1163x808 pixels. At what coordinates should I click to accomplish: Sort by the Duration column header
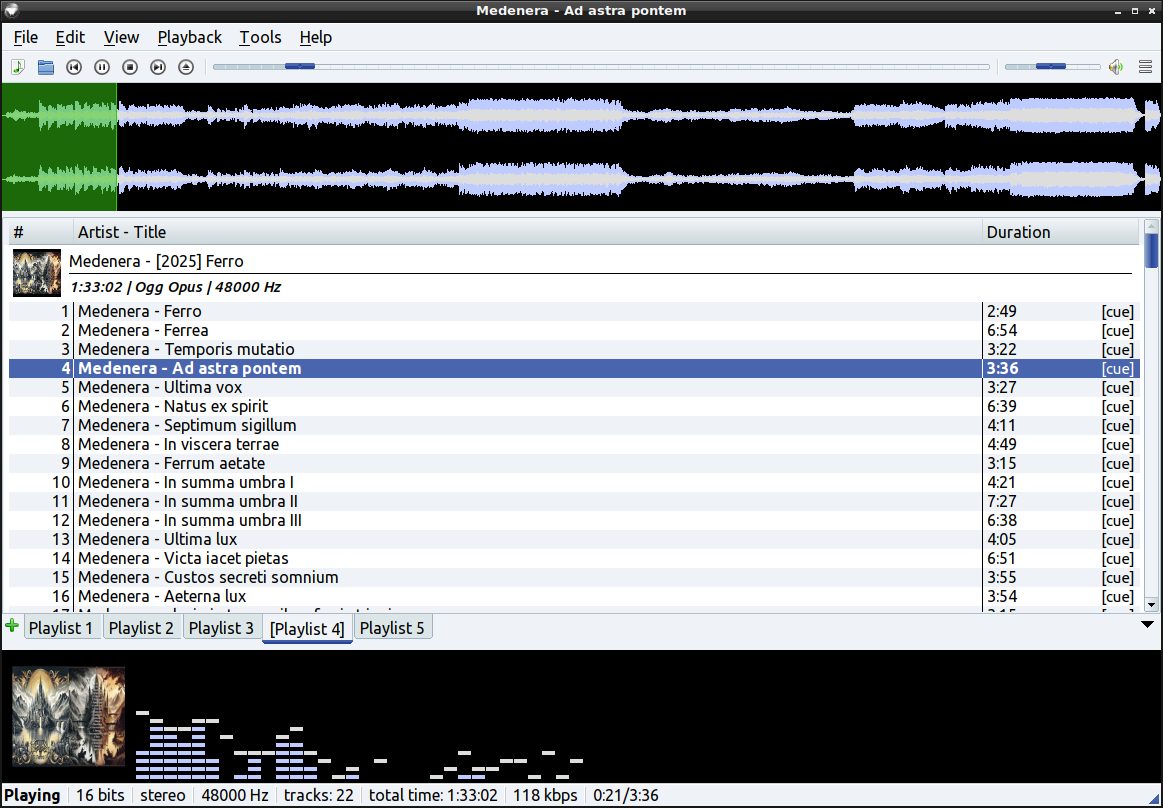[x=1018, y=232]
